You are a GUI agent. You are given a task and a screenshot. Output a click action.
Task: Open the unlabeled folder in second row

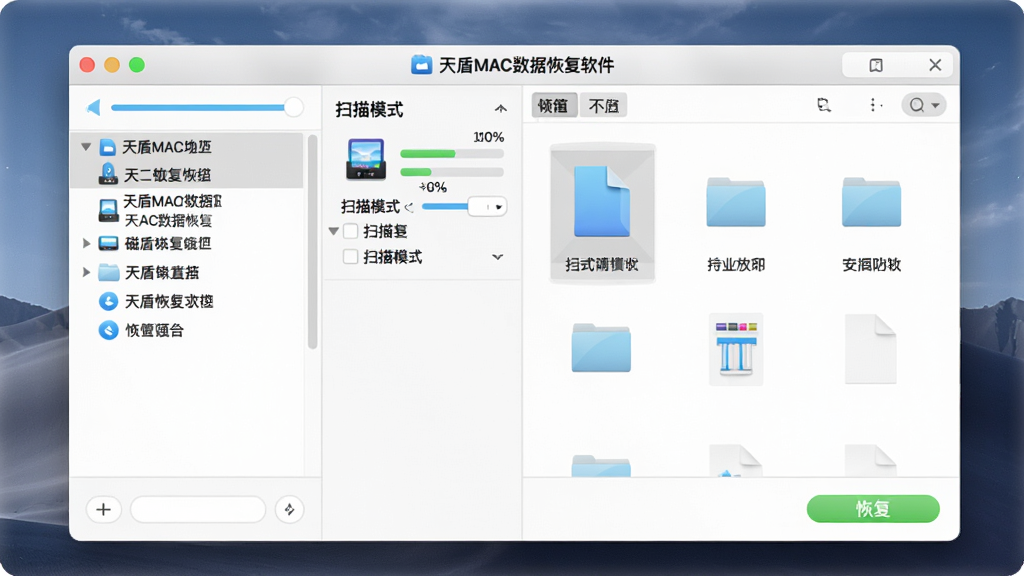click(x=601, y=348)
